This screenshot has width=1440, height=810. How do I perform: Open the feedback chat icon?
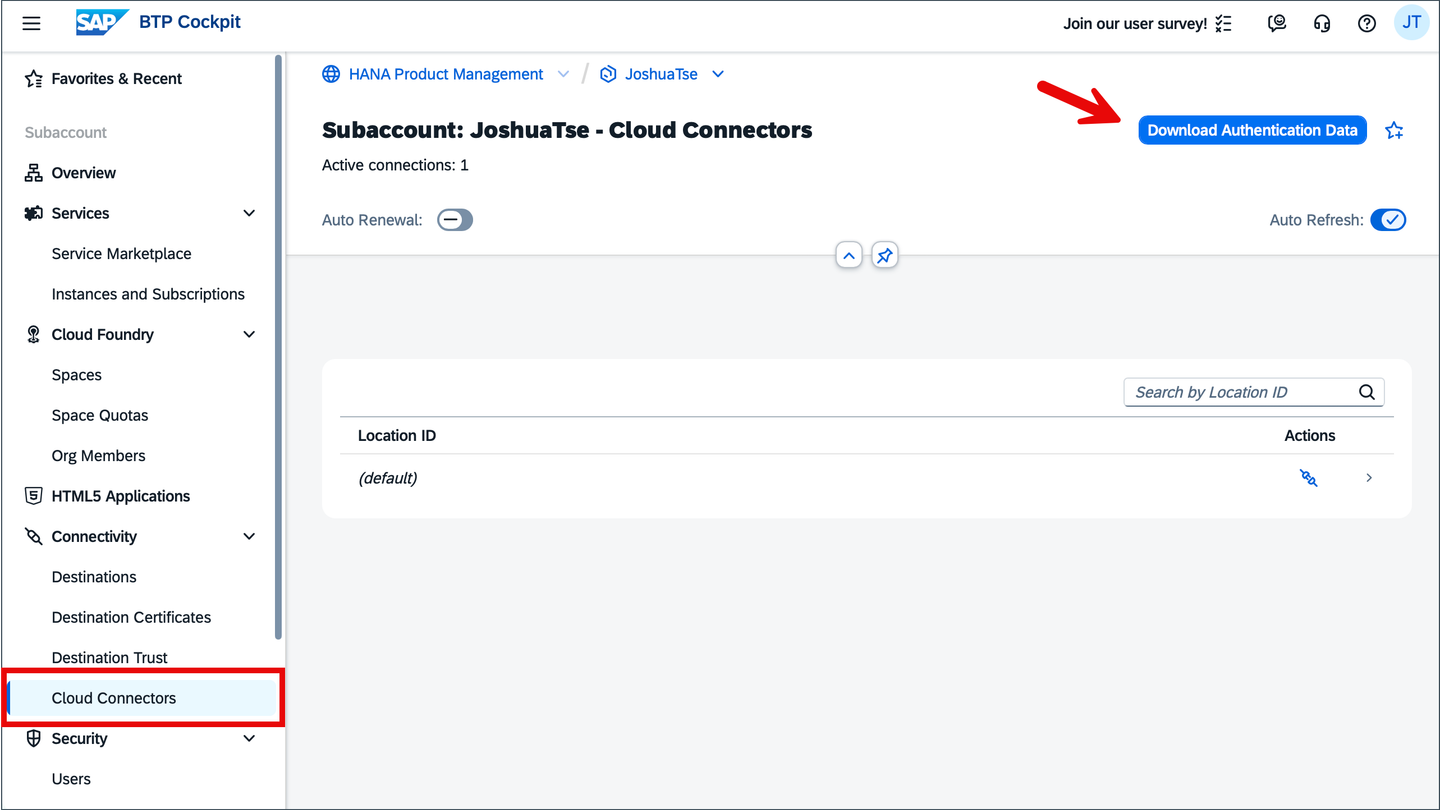1277,23
